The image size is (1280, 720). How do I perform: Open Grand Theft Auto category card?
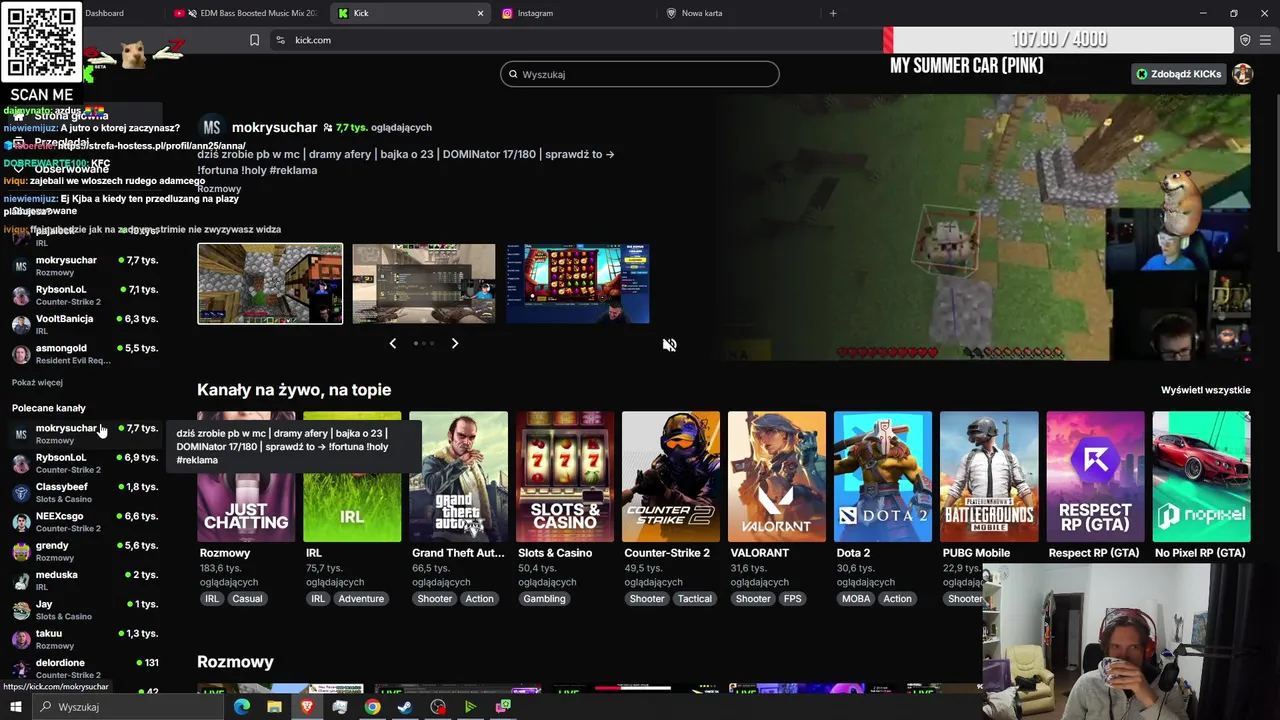458,477
